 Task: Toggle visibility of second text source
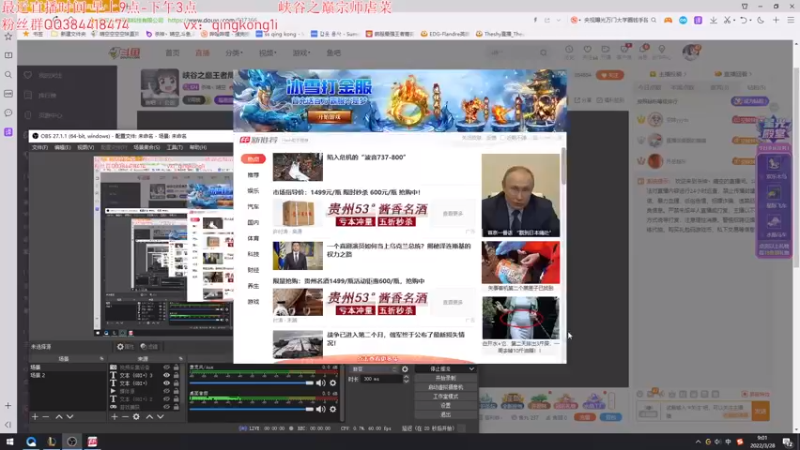click(166, 383)
